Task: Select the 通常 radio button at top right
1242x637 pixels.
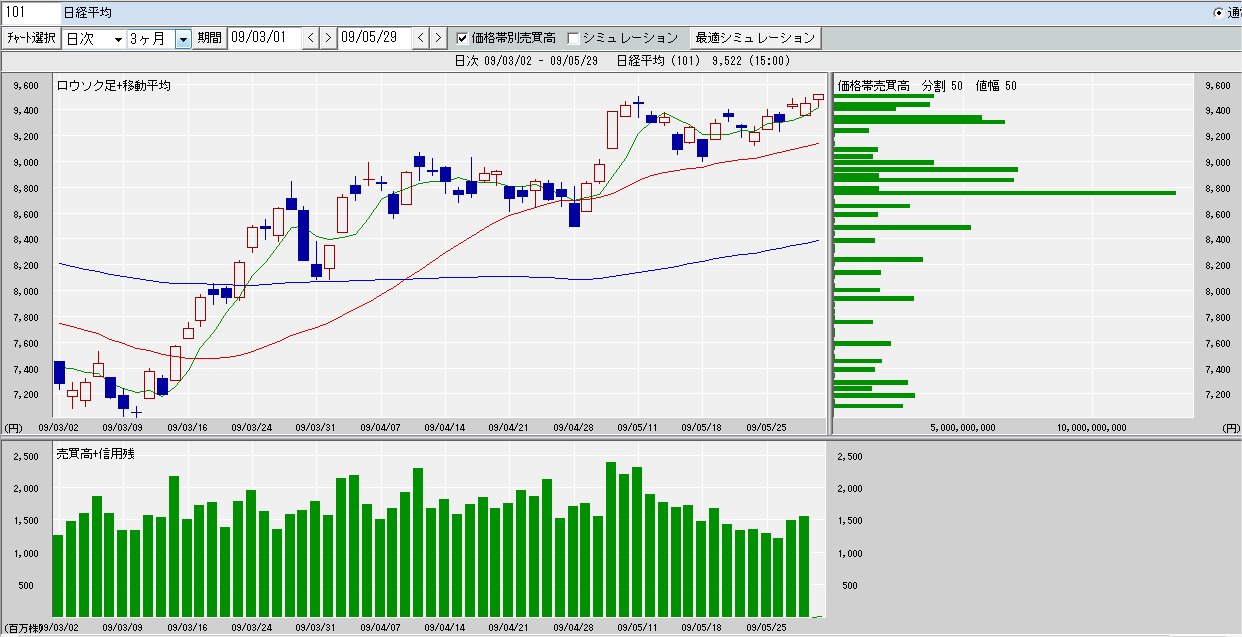Action: pos(1218,13)
